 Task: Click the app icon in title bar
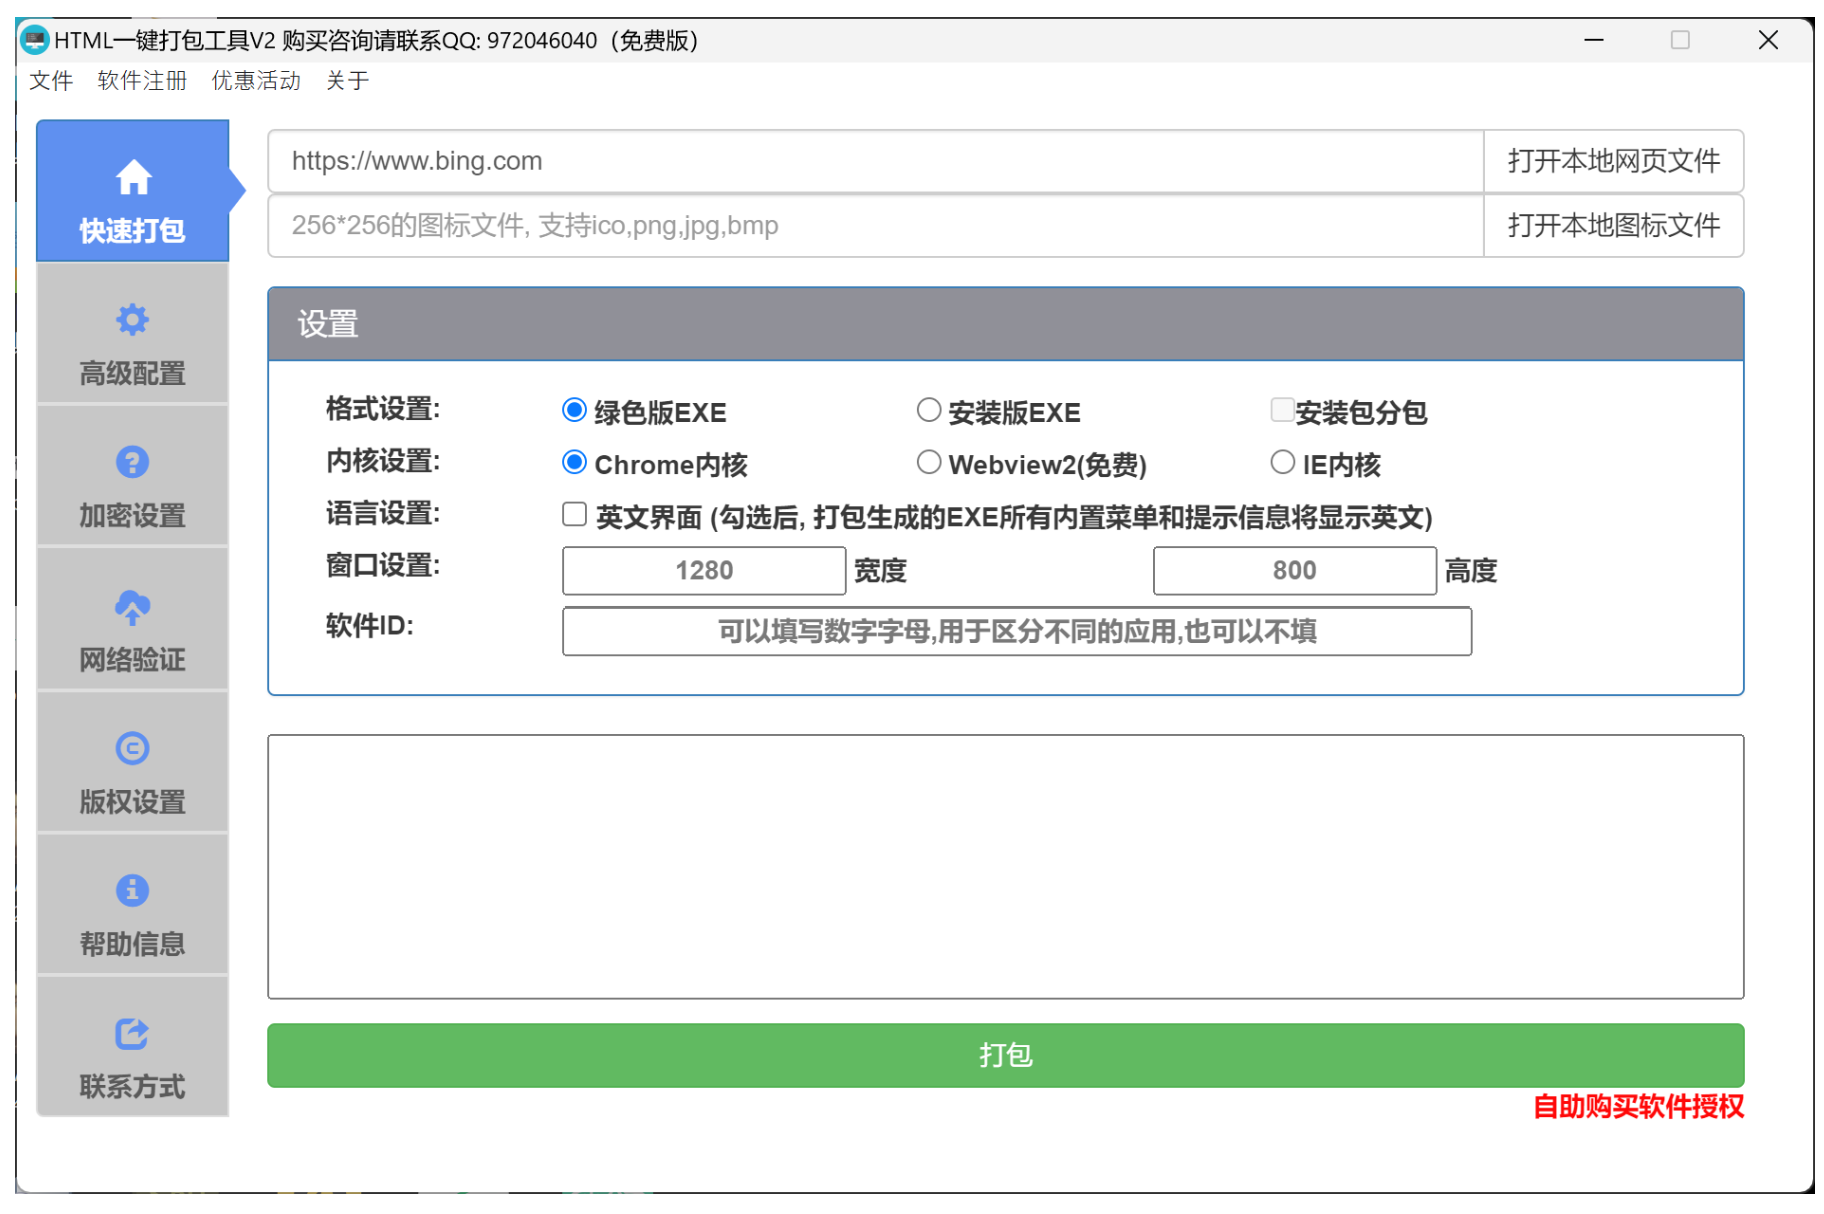(x=35, y=40)
